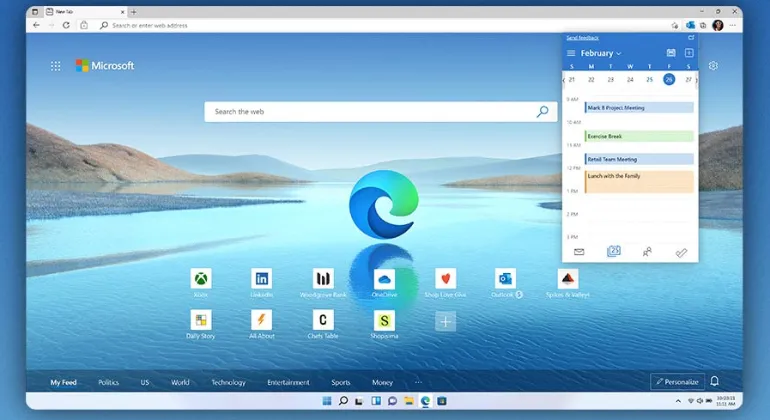
Task: Focus the browser address bar
Action: point(383,25)
